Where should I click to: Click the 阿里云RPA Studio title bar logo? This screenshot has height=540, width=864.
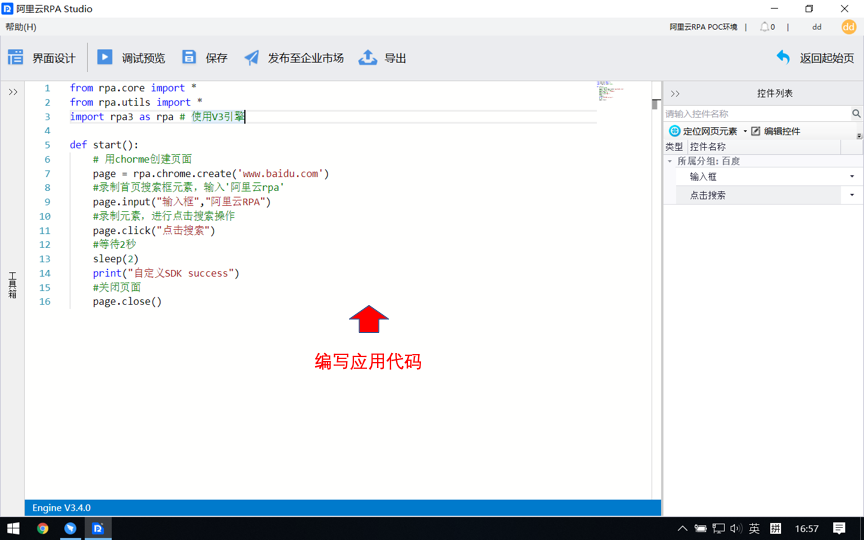pos(7,9)
